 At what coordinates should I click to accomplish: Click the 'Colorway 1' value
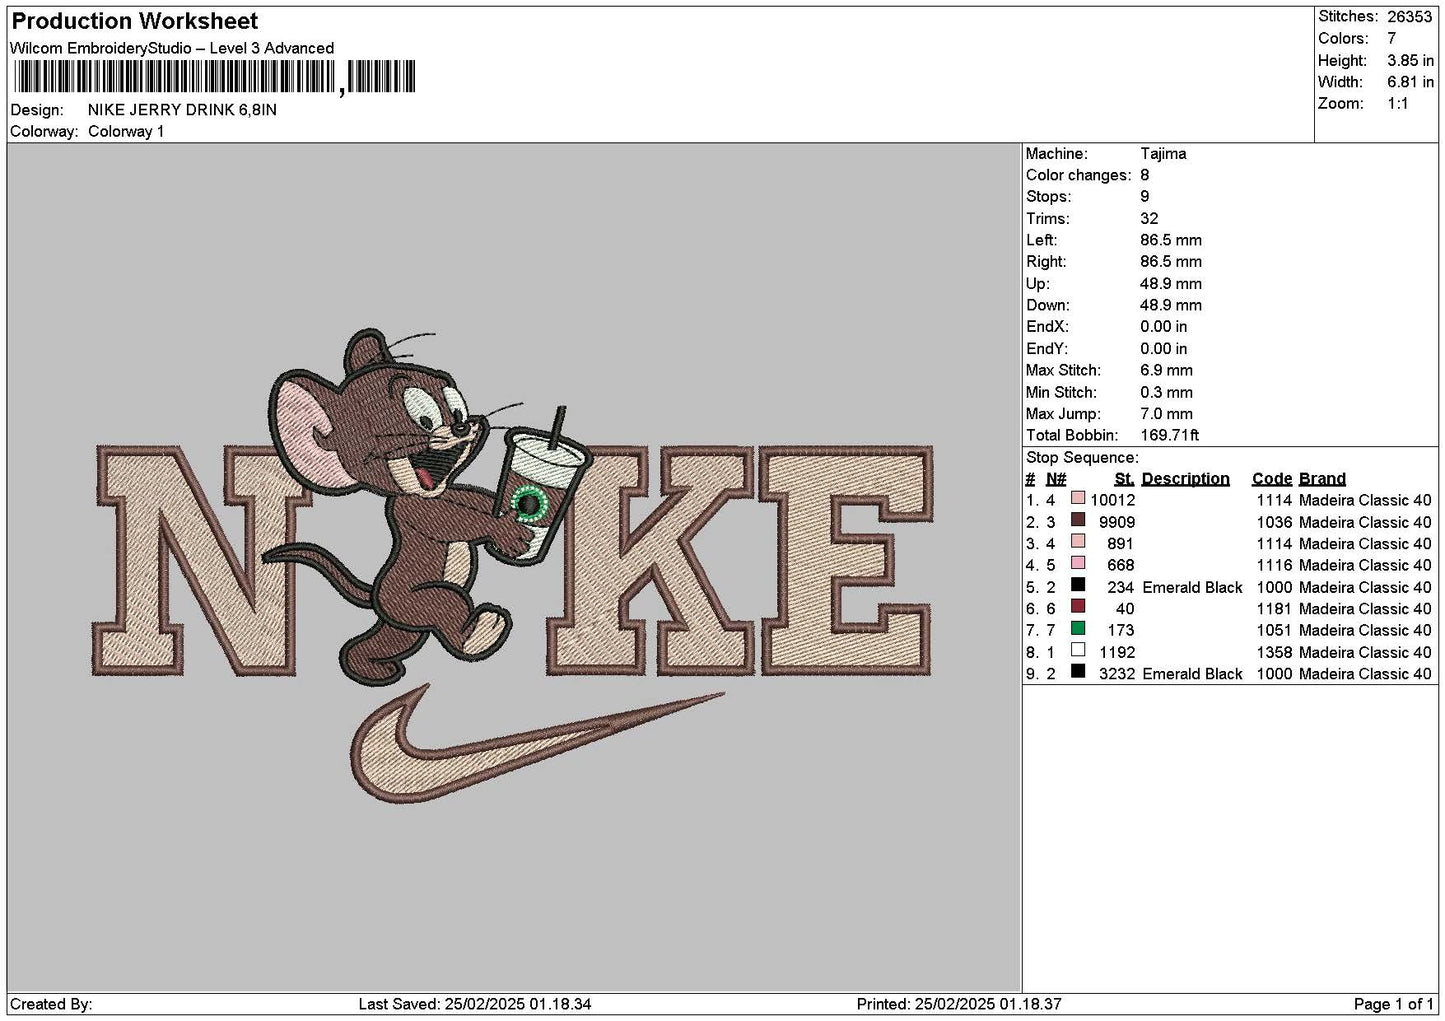point(126,132)
